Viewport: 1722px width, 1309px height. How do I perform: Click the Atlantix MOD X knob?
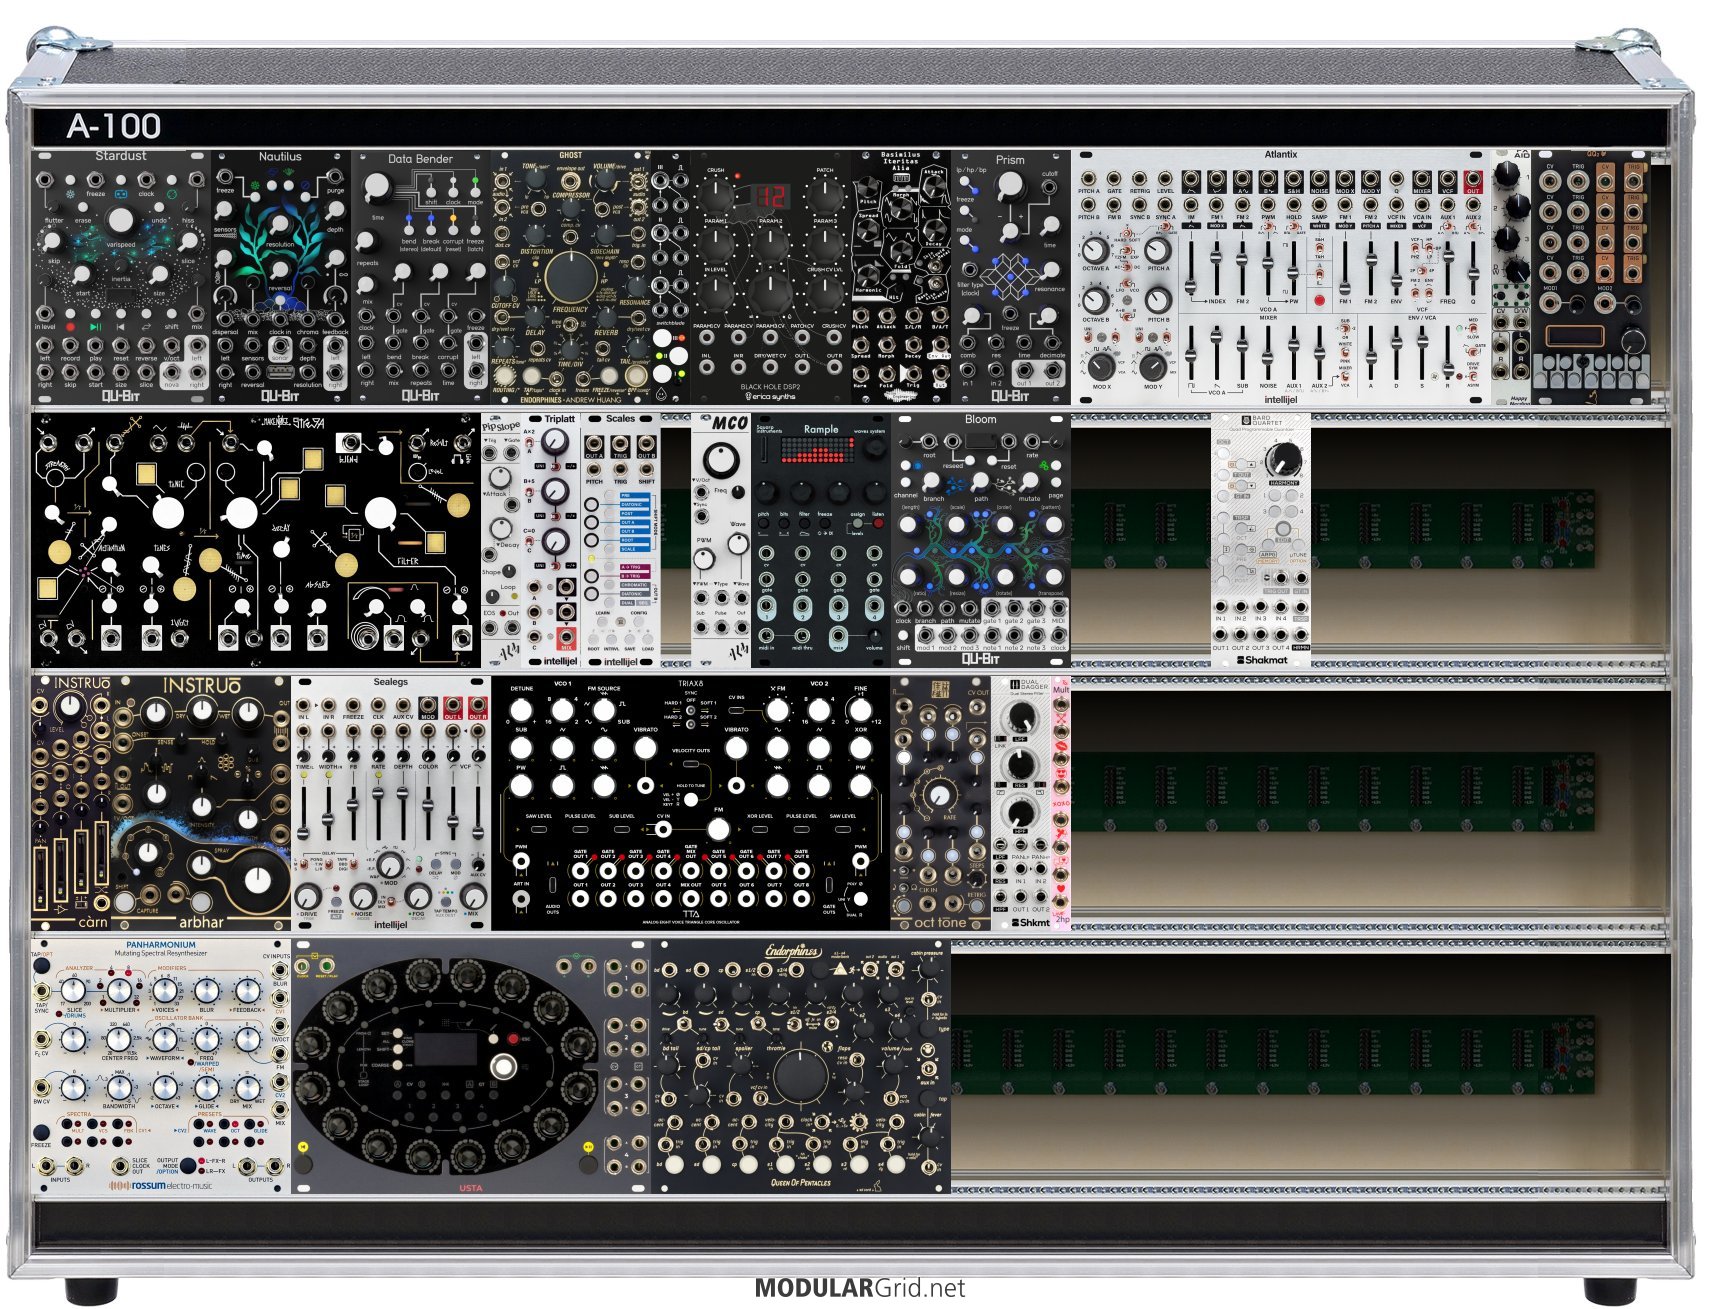tap(1101, 366)
